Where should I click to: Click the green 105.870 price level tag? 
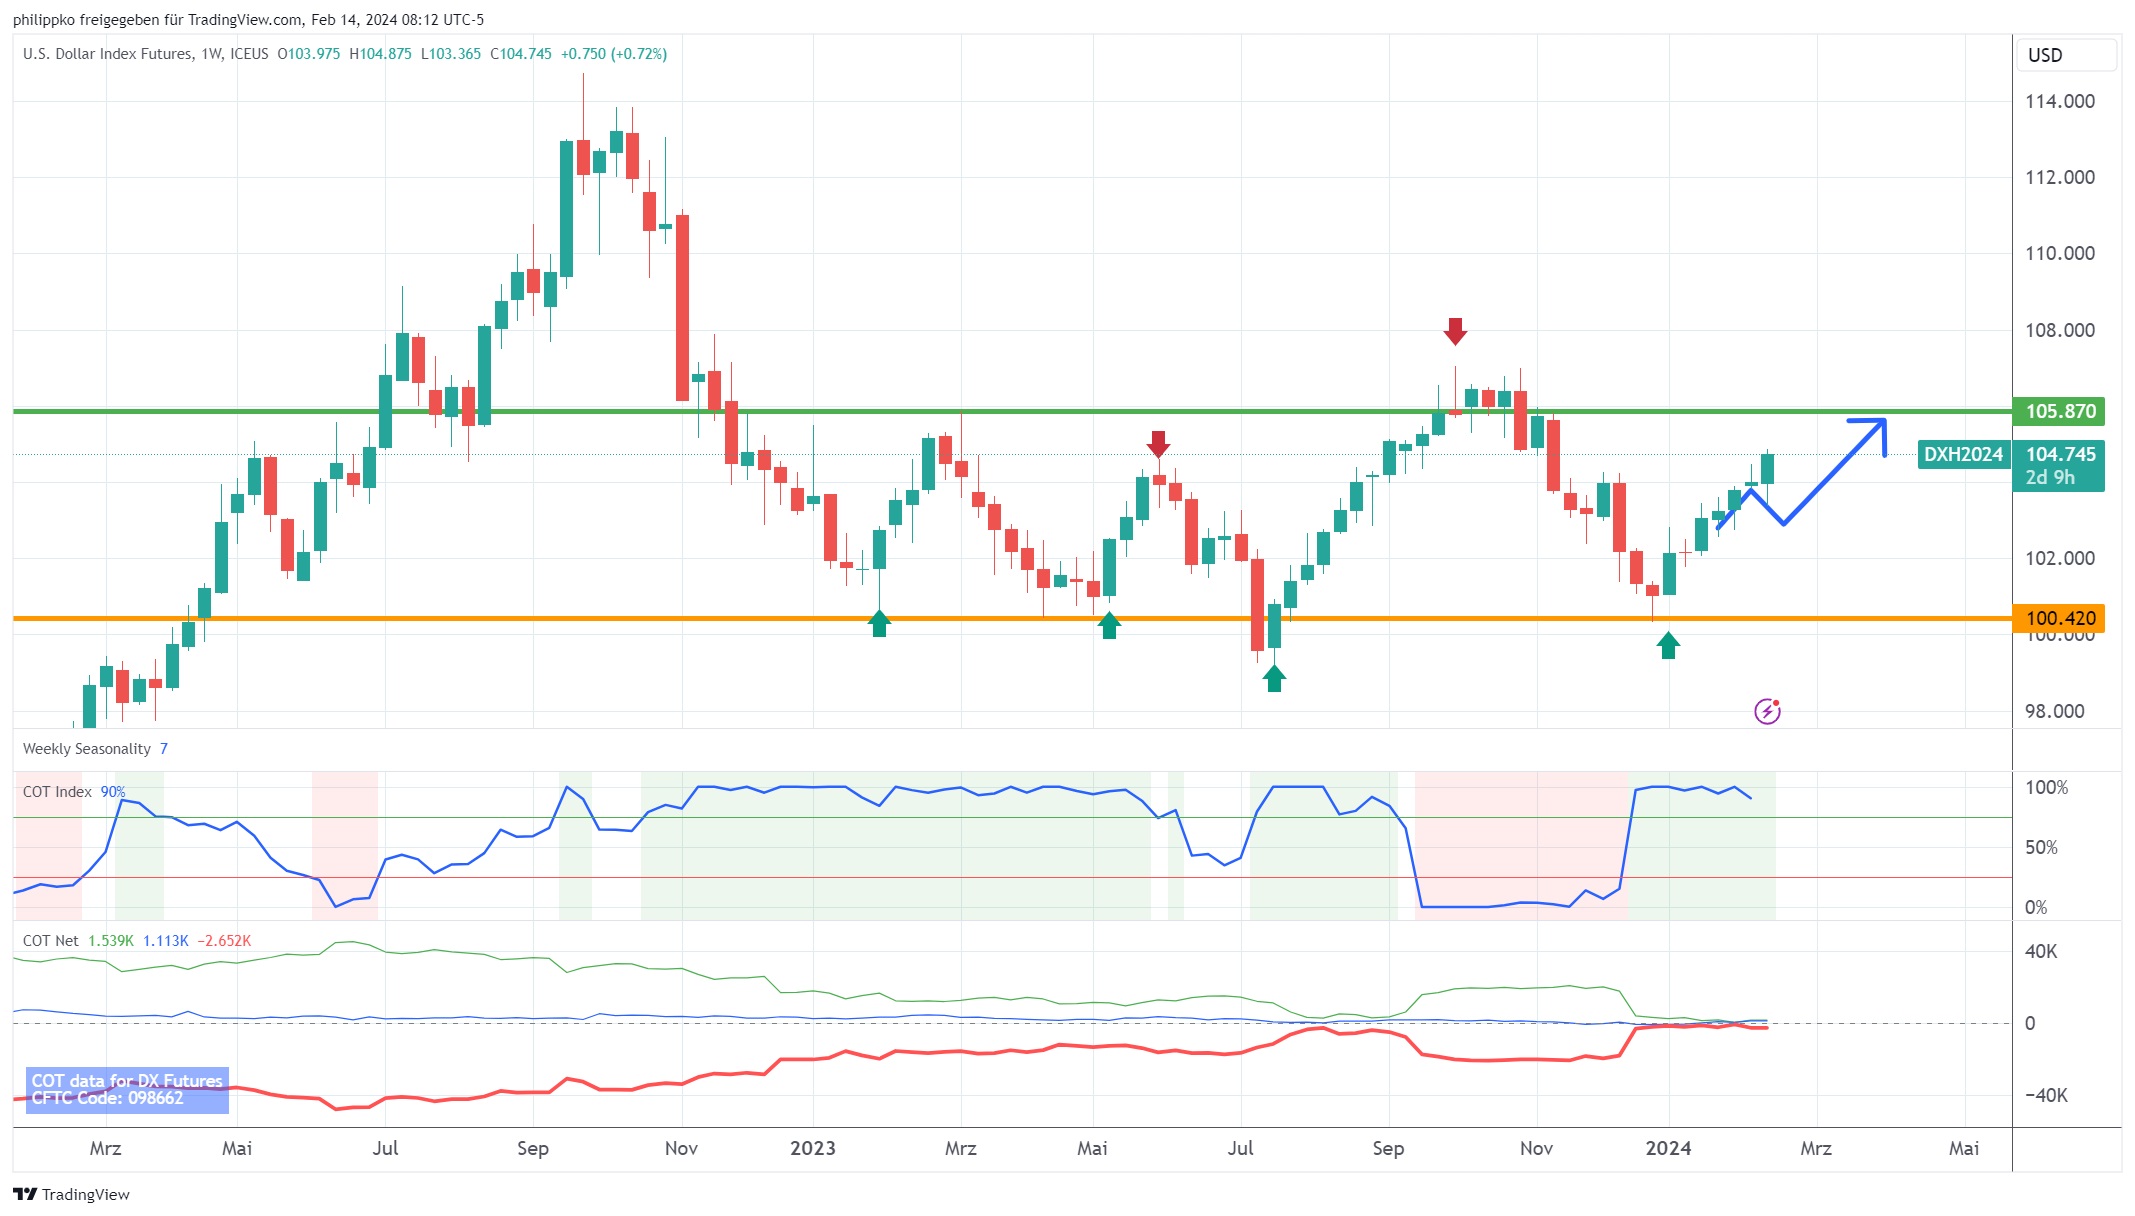(2059, 411)
